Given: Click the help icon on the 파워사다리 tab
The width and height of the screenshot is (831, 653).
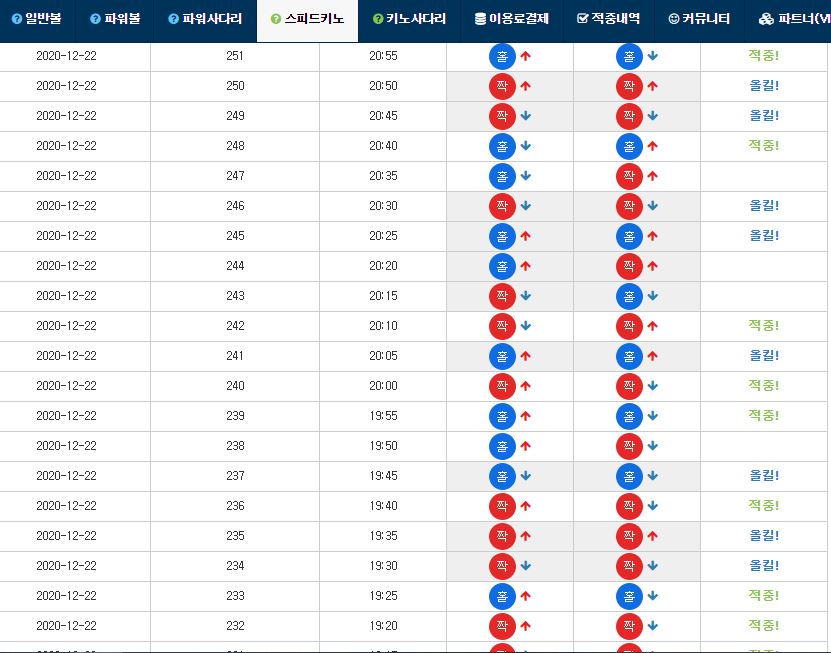Looking at the screenshot, I should [x=173, y=19].
